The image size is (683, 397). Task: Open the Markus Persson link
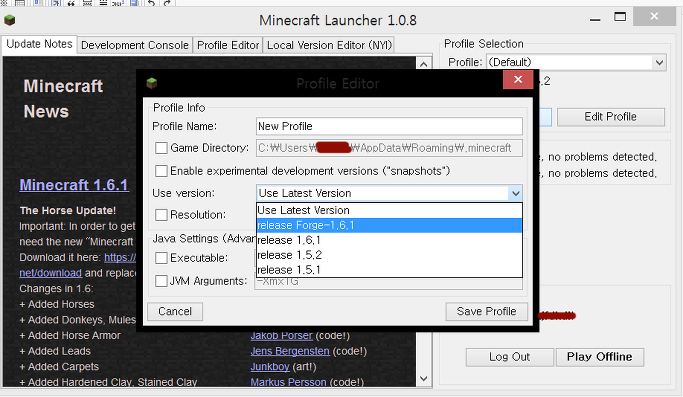click(288, 382)
